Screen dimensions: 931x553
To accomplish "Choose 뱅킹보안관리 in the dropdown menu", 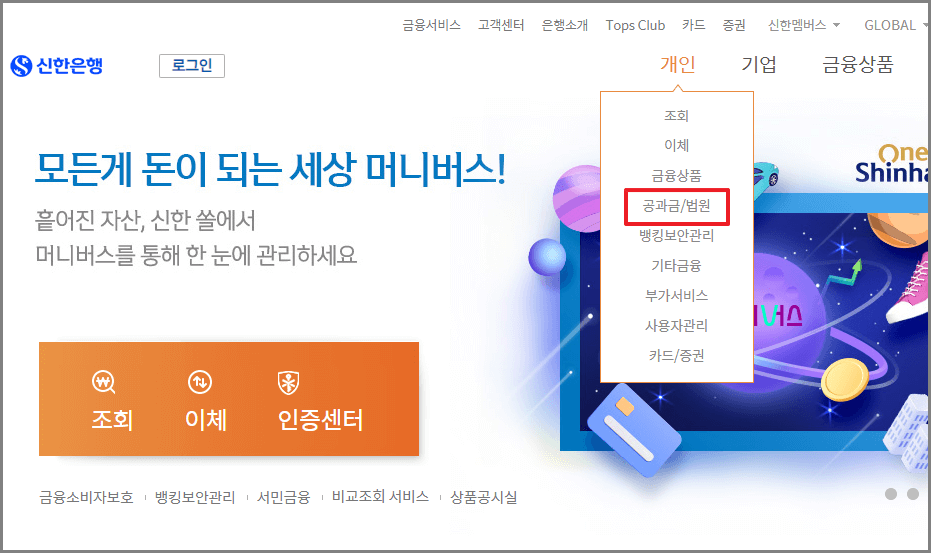I will [676, 235].
